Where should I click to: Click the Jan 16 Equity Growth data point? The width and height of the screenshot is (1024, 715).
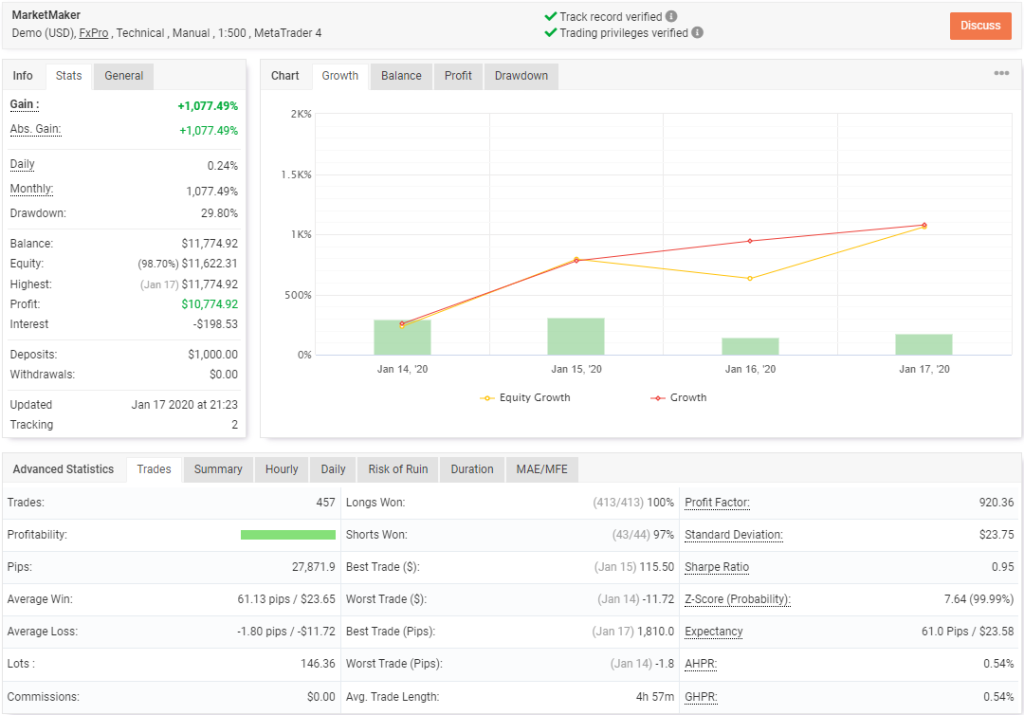750,279
